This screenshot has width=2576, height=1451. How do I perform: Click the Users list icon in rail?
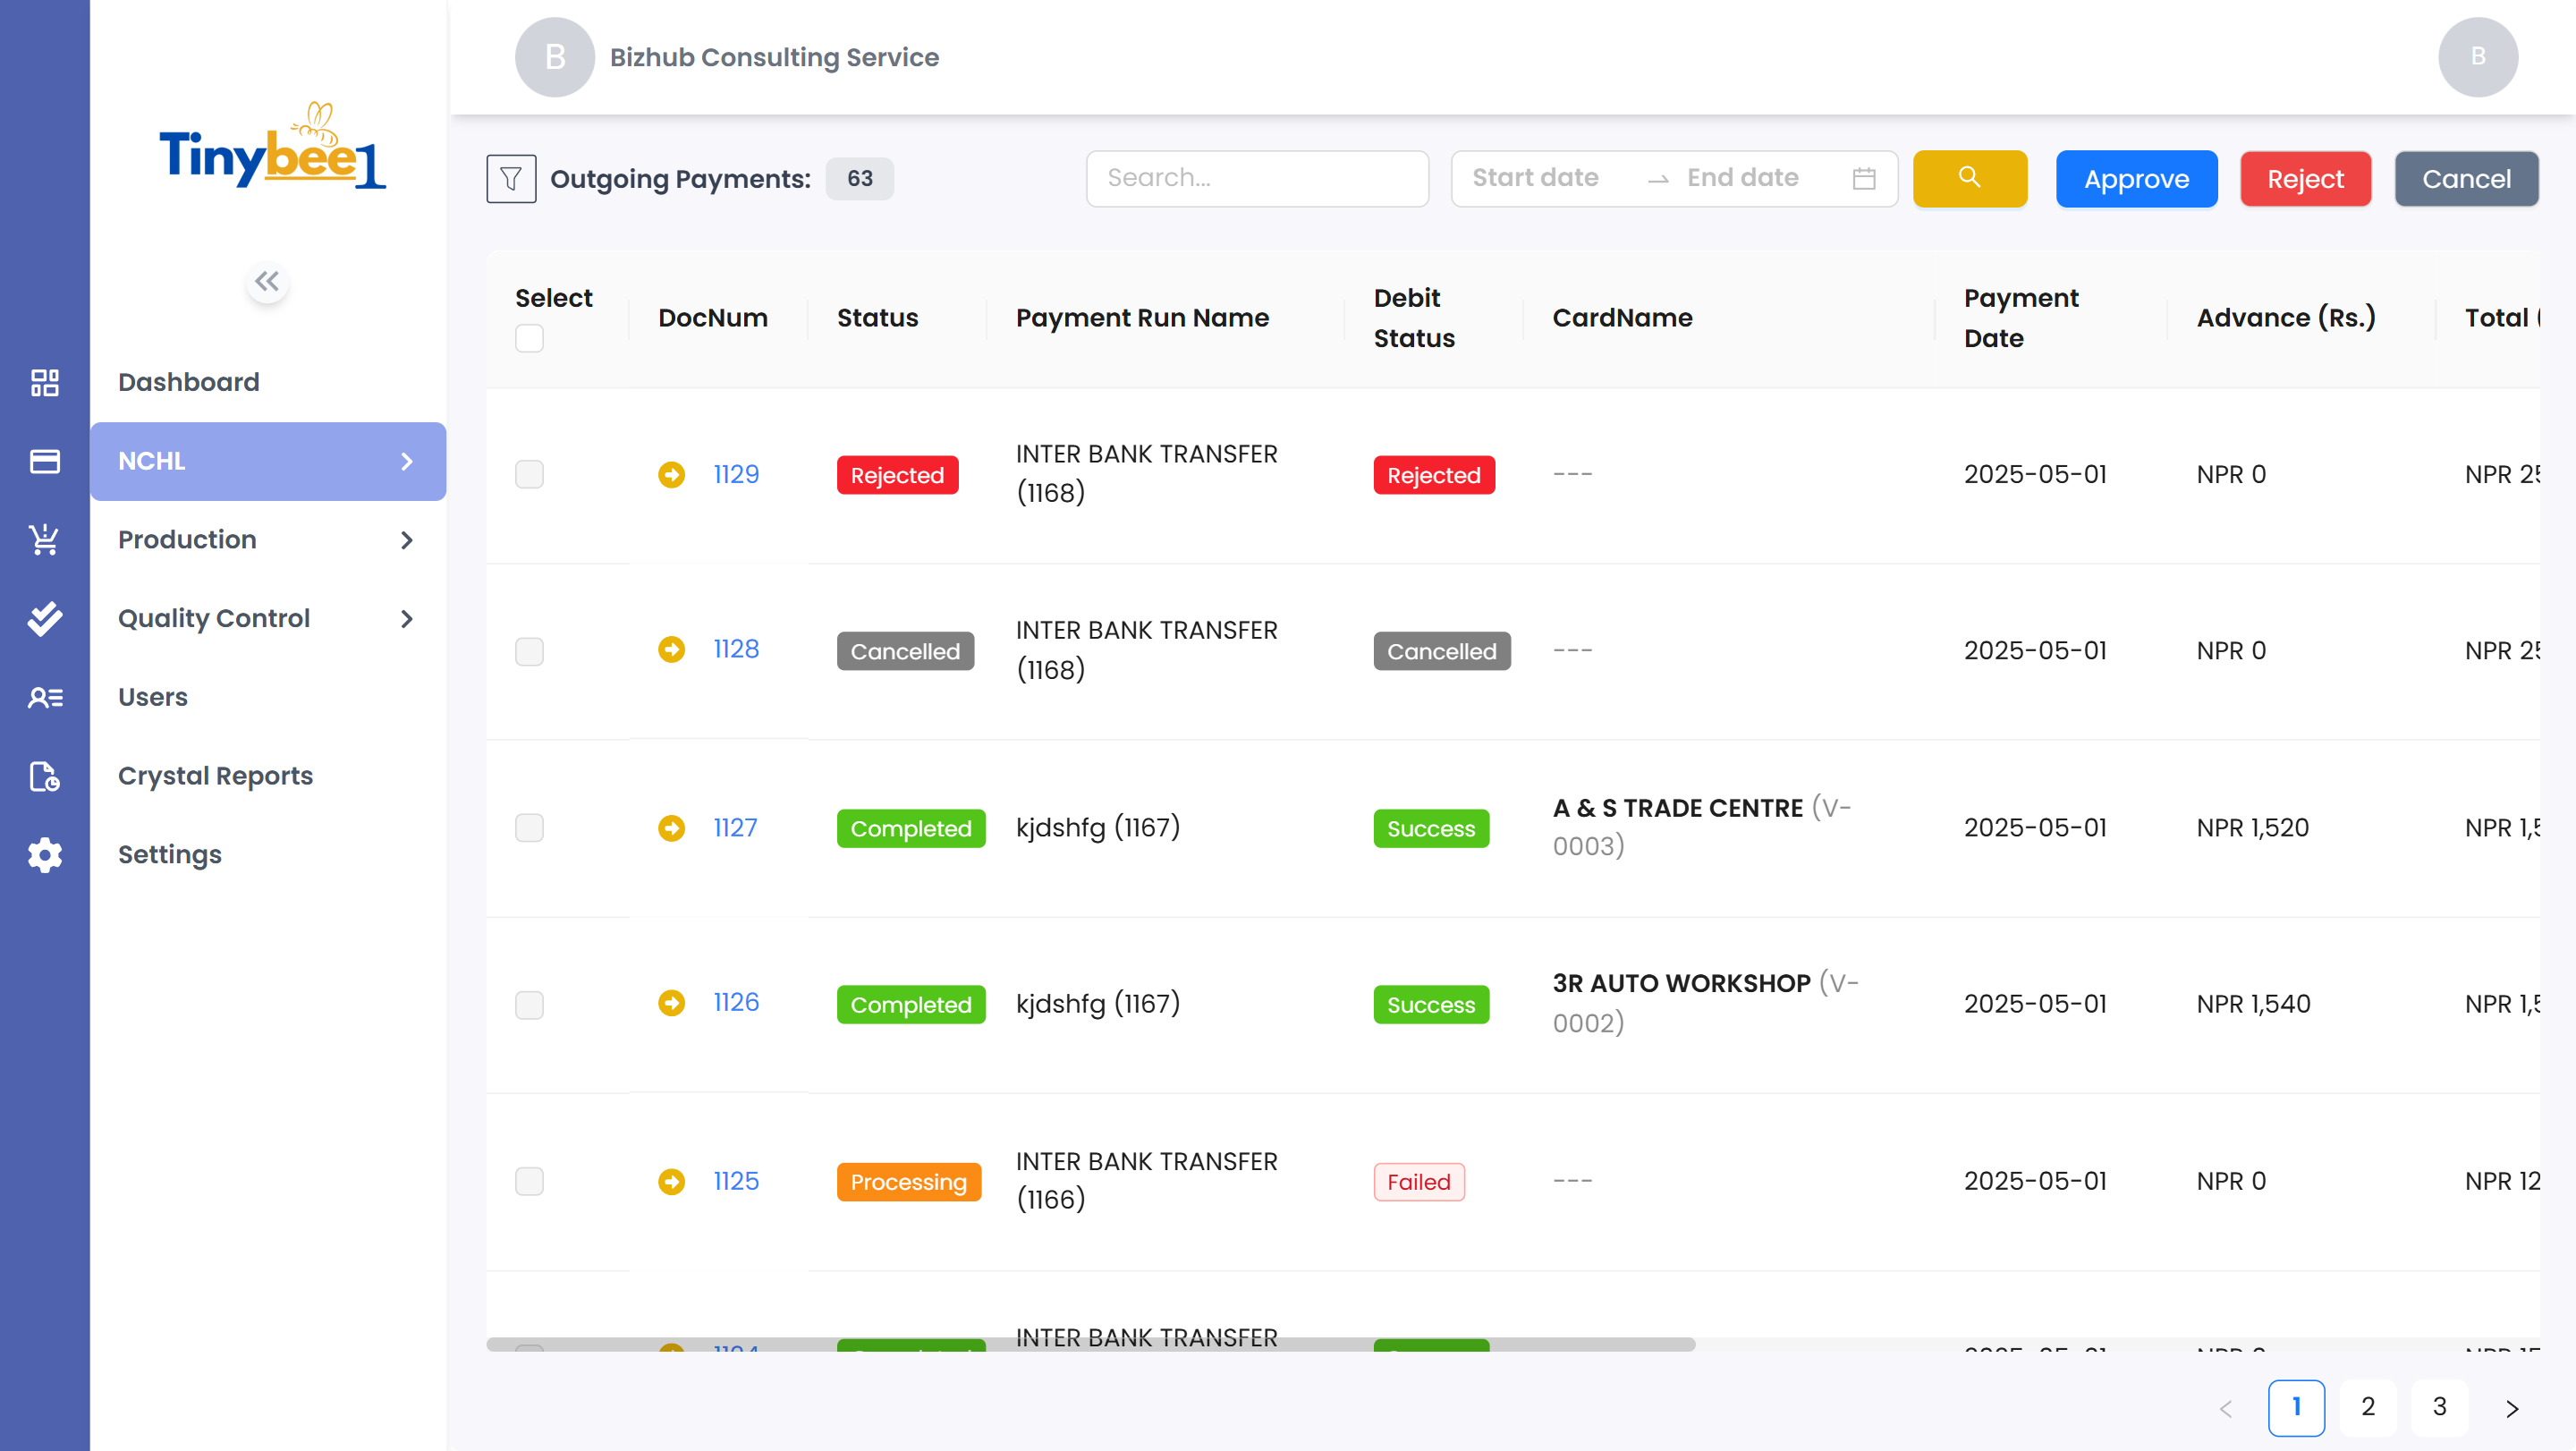[x=45, y=697]
